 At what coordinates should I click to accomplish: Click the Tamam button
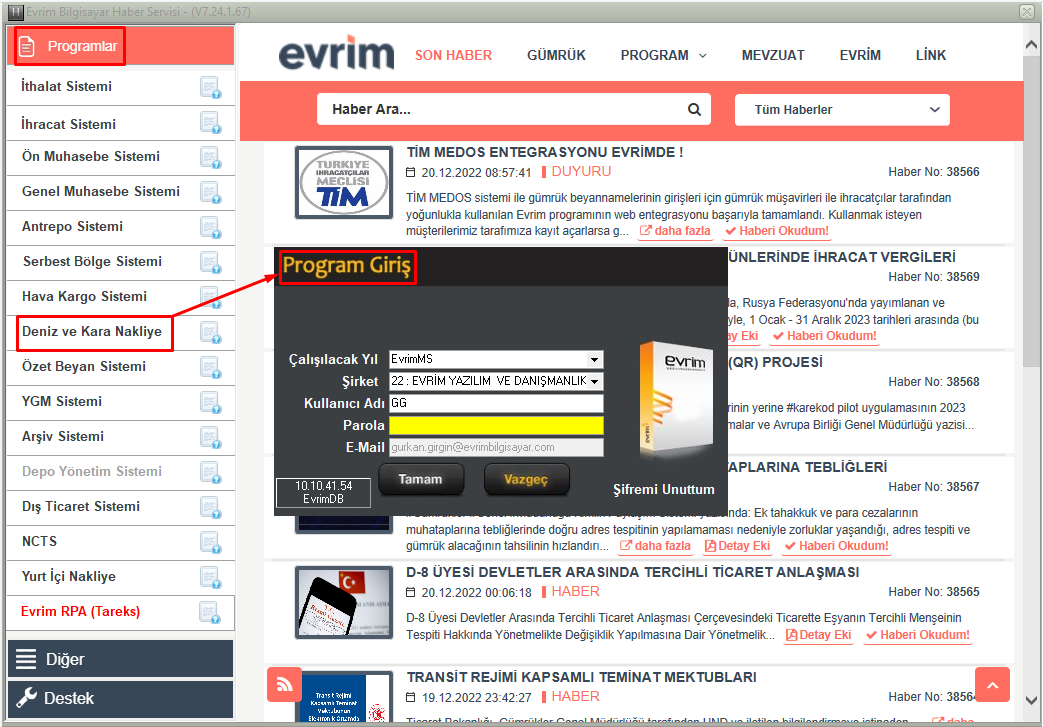pyautogui.click(x=420, y=480)
